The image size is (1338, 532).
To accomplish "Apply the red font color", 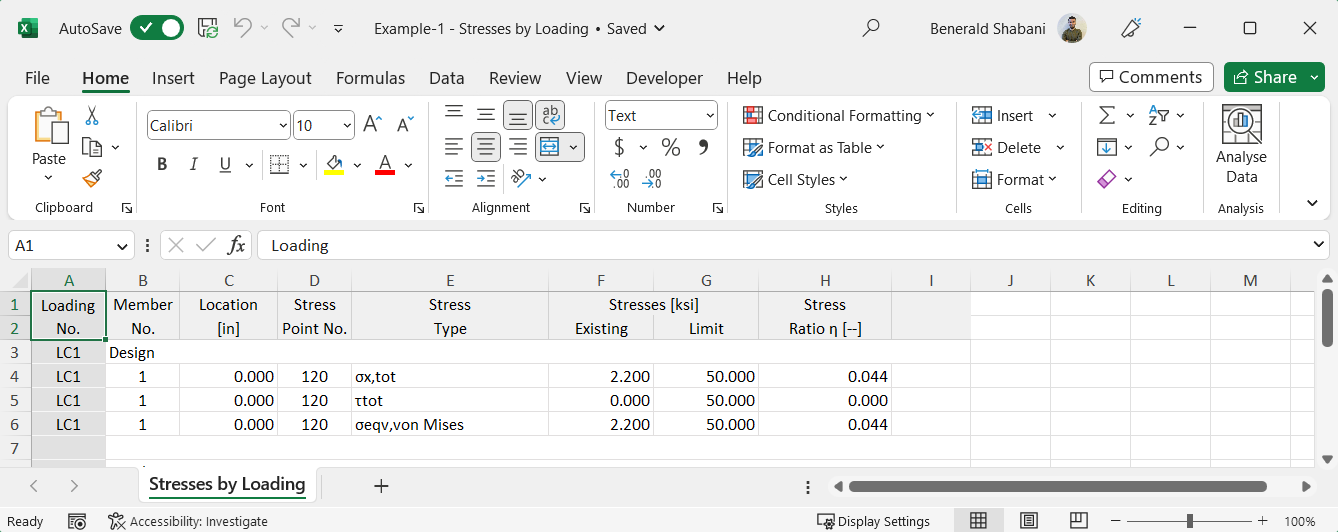I will (x=385, y=165).
